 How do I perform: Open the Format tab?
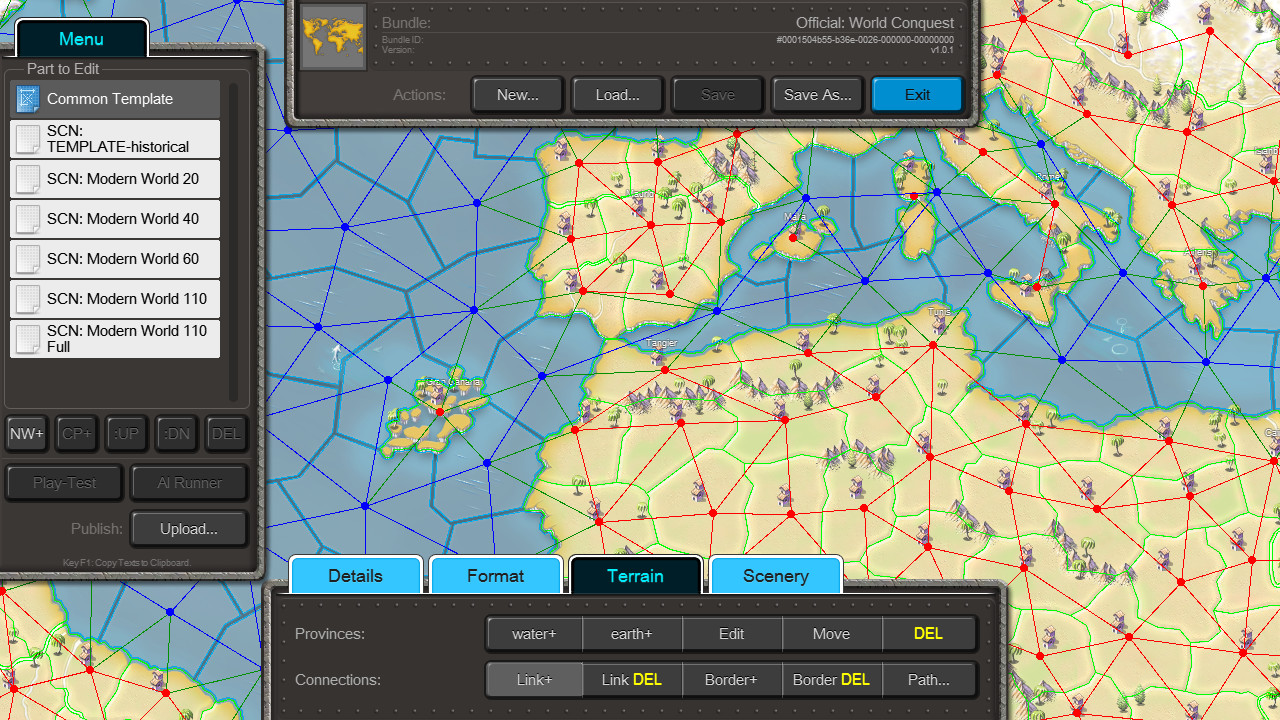click(495, 576)
